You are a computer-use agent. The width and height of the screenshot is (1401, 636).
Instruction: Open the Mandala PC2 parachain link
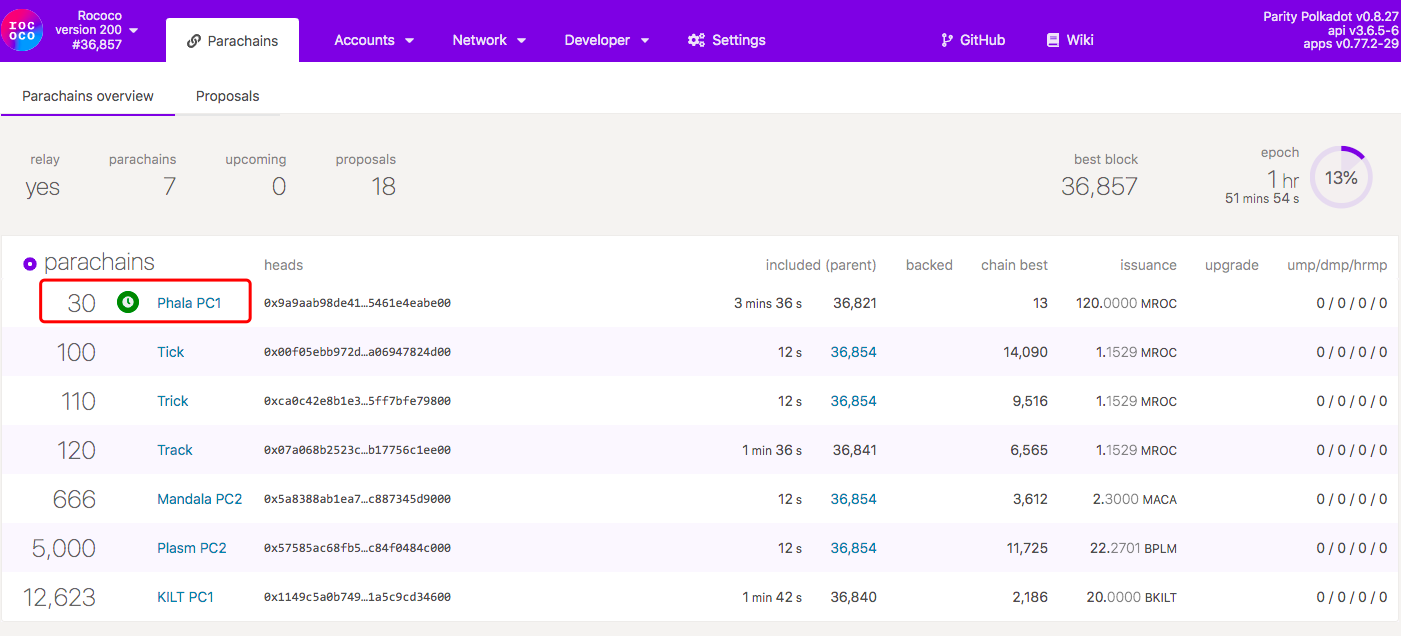(x=200, y=499)
